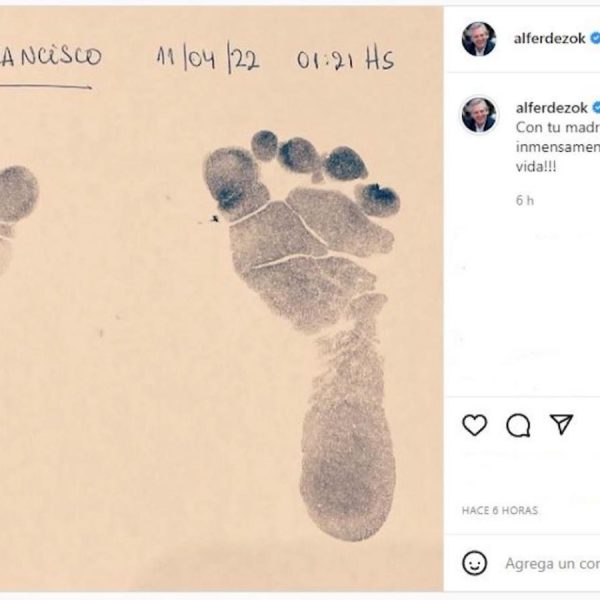
Task: Open alferdezok profile from caption username
Action: click(x=551, y=108)
